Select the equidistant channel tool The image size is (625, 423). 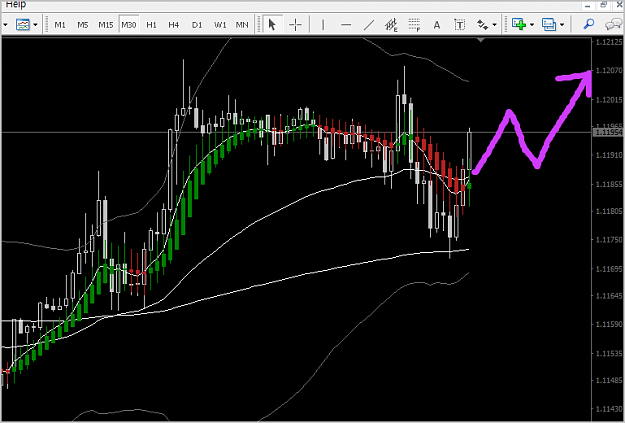point(391,25)
